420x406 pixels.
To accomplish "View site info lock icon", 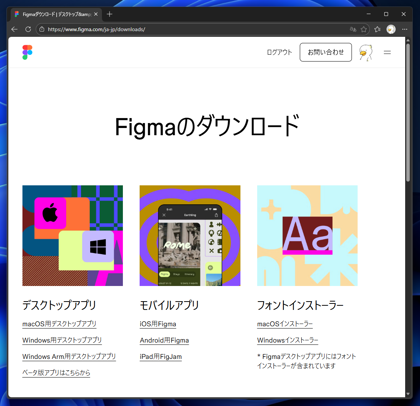I will pyautogui.click(x=41, y=29).
